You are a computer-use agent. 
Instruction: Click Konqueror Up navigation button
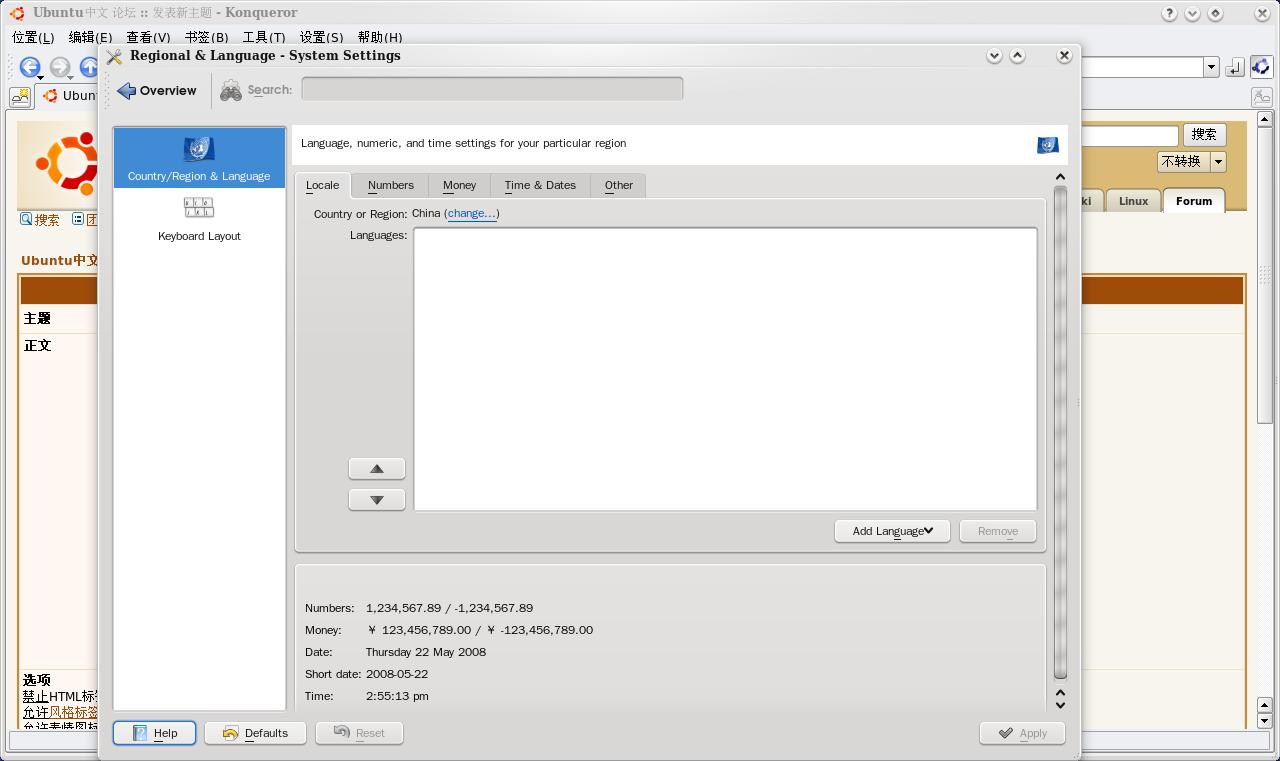(89, 67)
